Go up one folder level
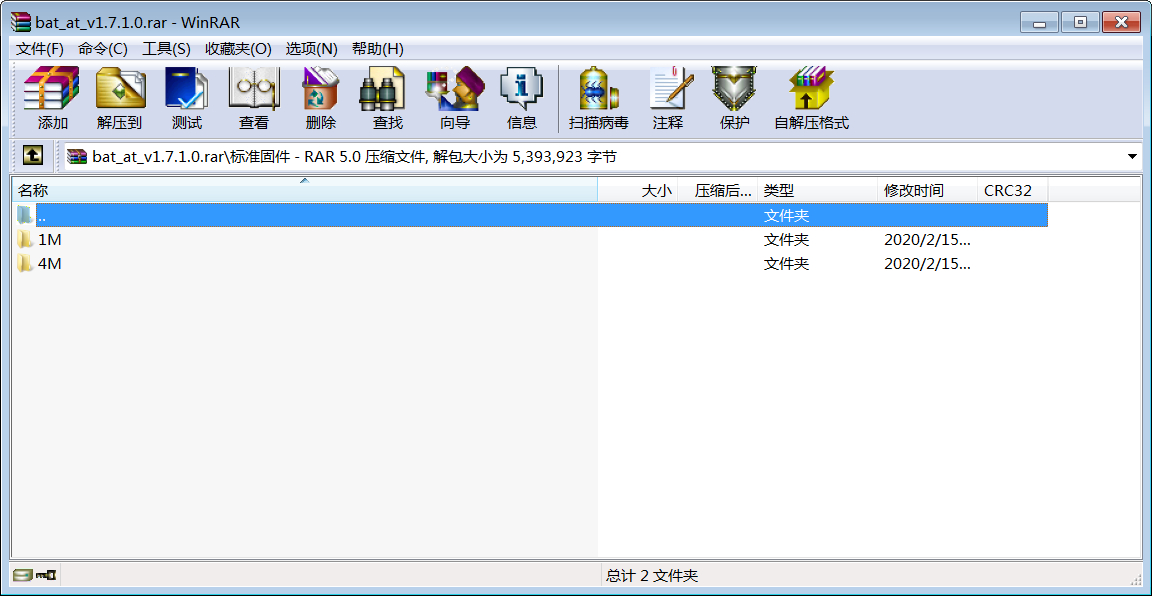 [x=33, y=155]
